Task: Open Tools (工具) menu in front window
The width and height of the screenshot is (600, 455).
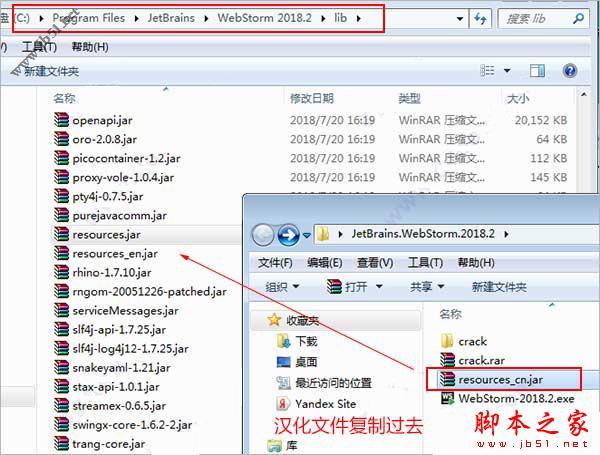Action: [426, 263]
